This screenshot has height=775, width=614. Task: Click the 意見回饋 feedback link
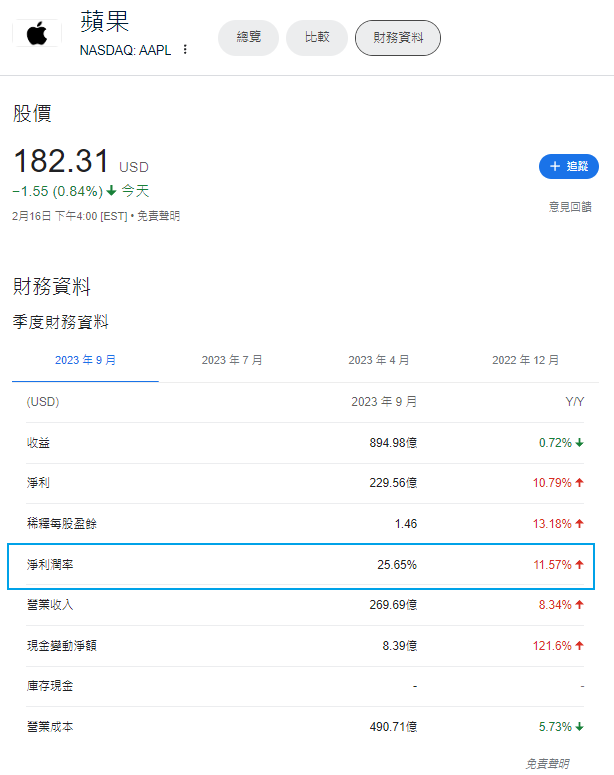pos(570,207)
